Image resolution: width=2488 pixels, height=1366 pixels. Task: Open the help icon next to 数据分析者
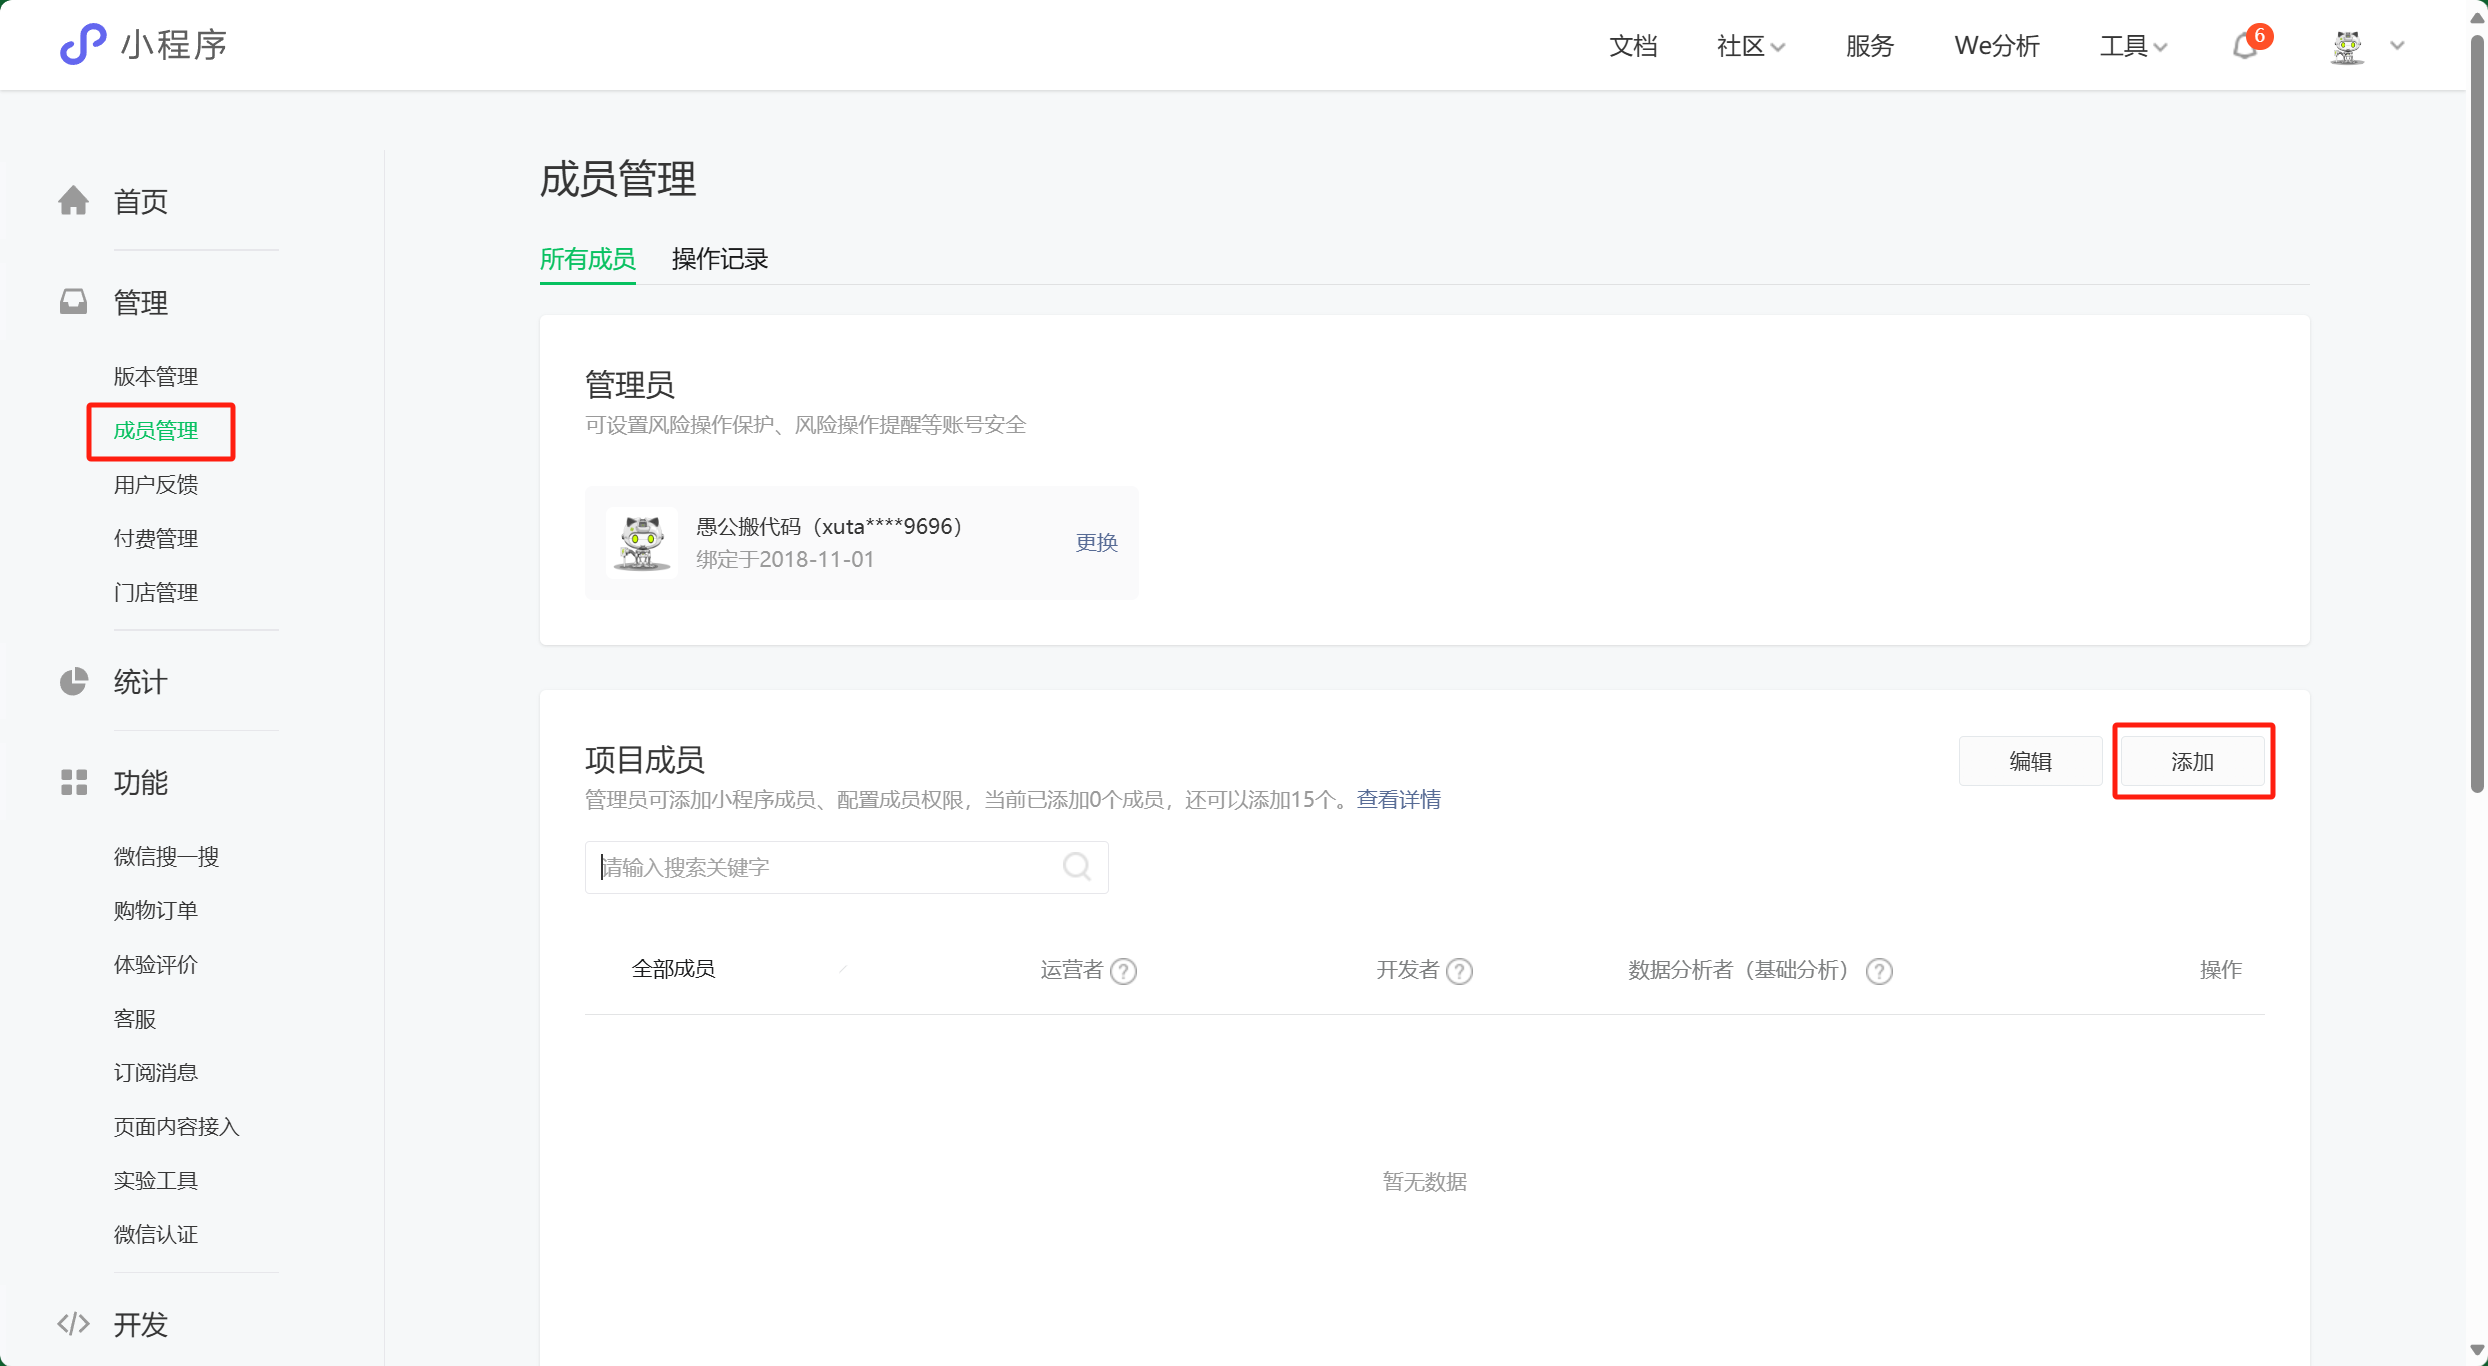[1879, 970]
